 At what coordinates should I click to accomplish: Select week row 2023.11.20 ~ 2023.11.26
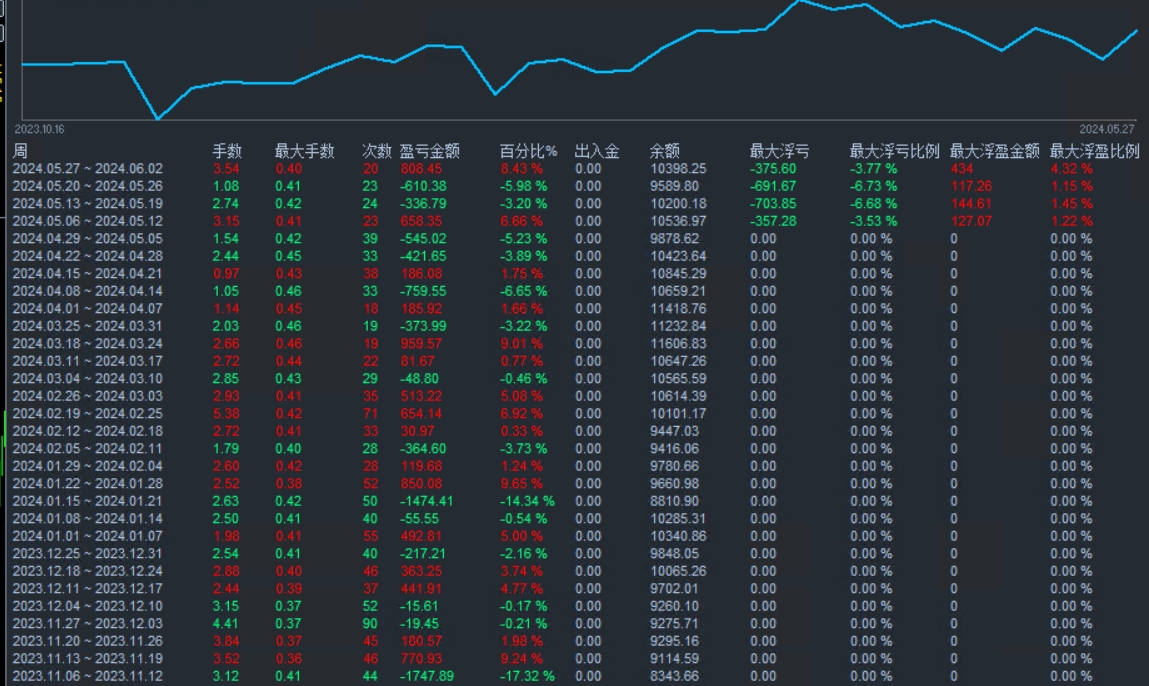pyautogui.click(x=574, y=641)
